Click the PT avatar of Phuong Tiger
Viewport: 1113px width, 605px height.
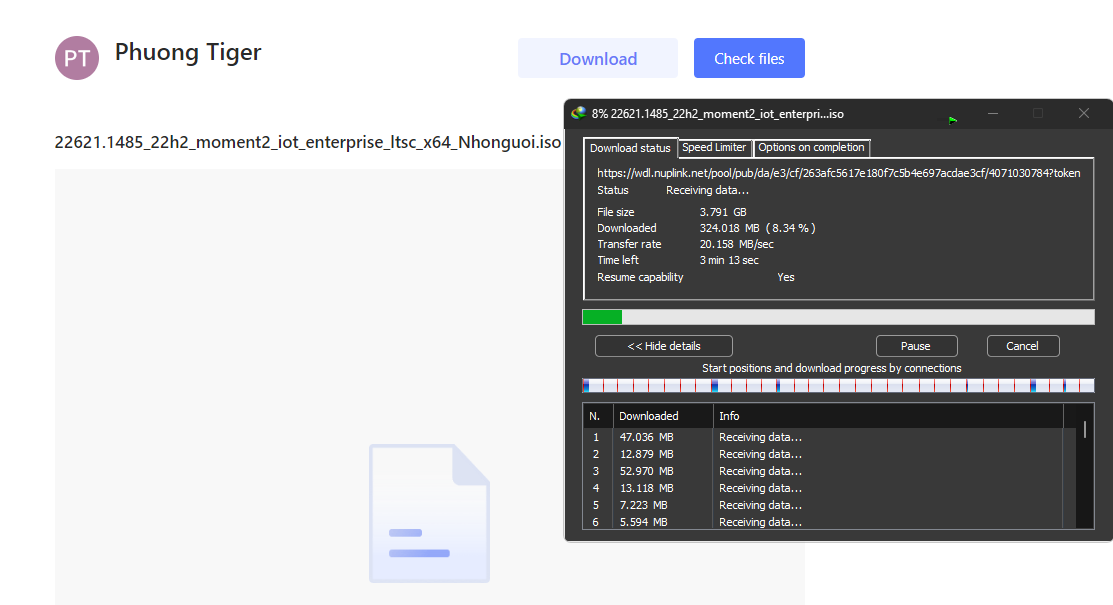pos(77,58)
